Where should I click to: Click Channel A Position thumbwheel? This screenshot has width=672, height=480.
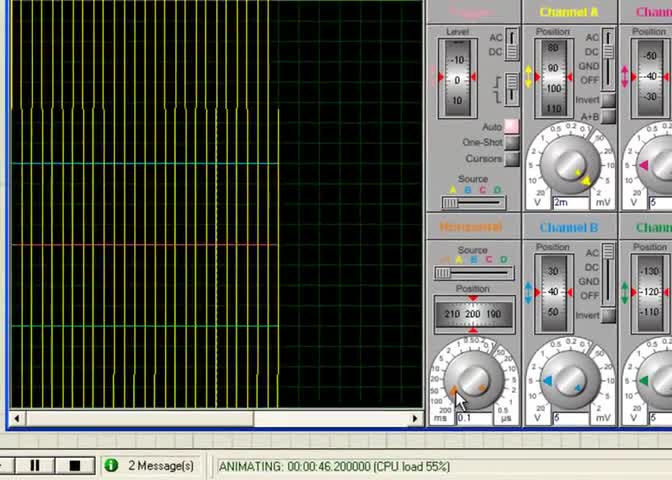click(553, 78)
